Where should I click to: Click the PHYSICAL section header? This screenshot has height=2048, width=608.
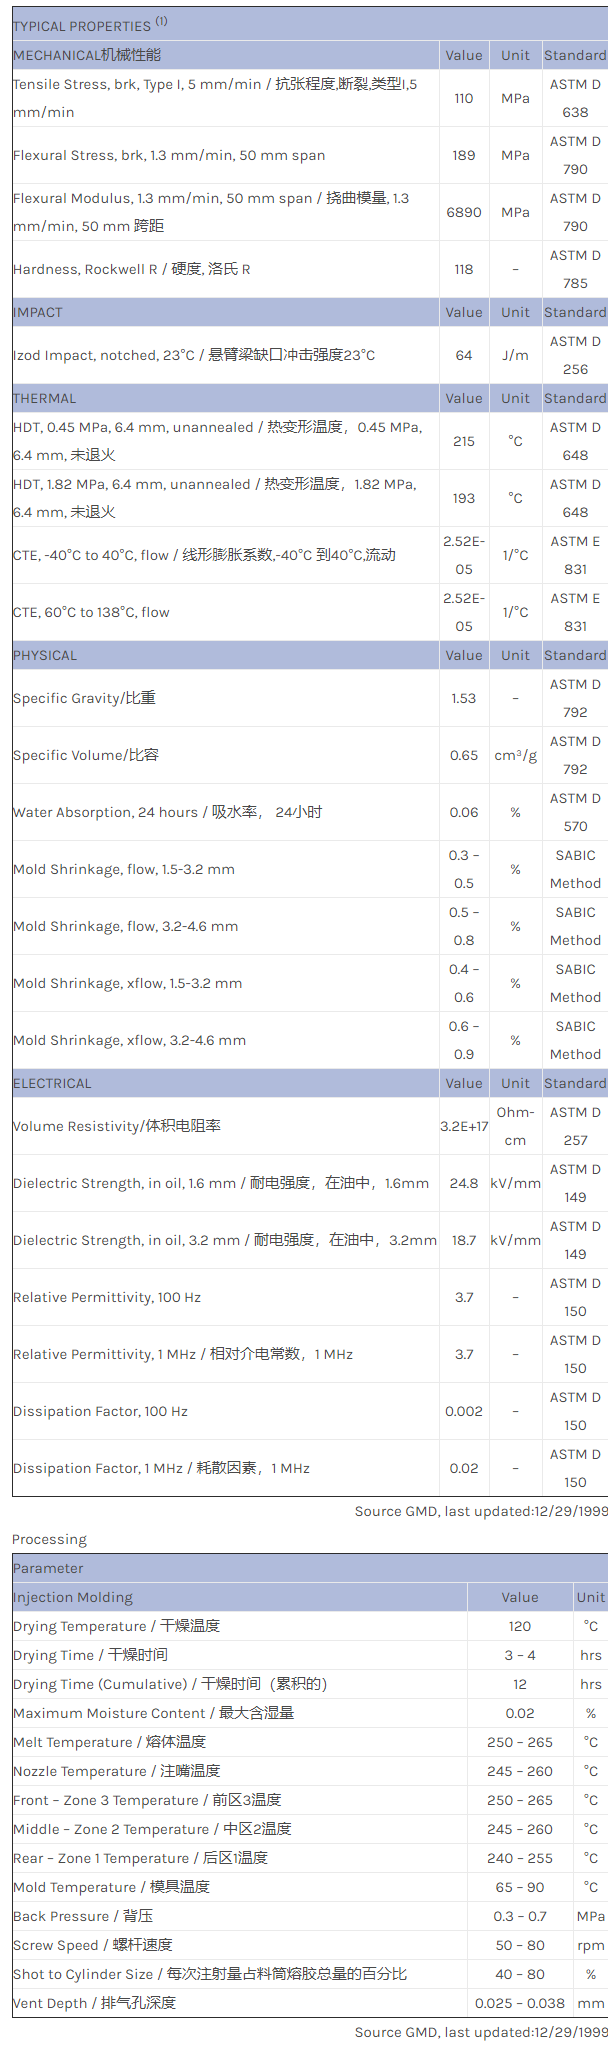point(45,655)
